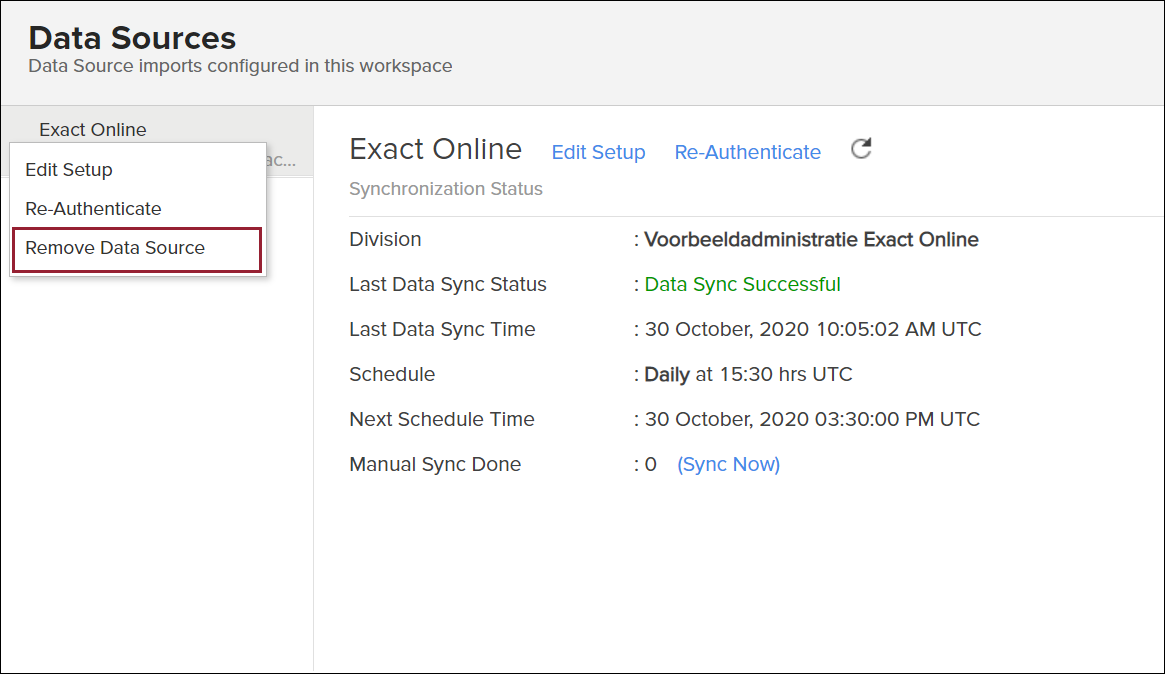Screen dimensions: 1165x674
Task: Click the Synchronization Status subtitle
Action: point(445,189)
